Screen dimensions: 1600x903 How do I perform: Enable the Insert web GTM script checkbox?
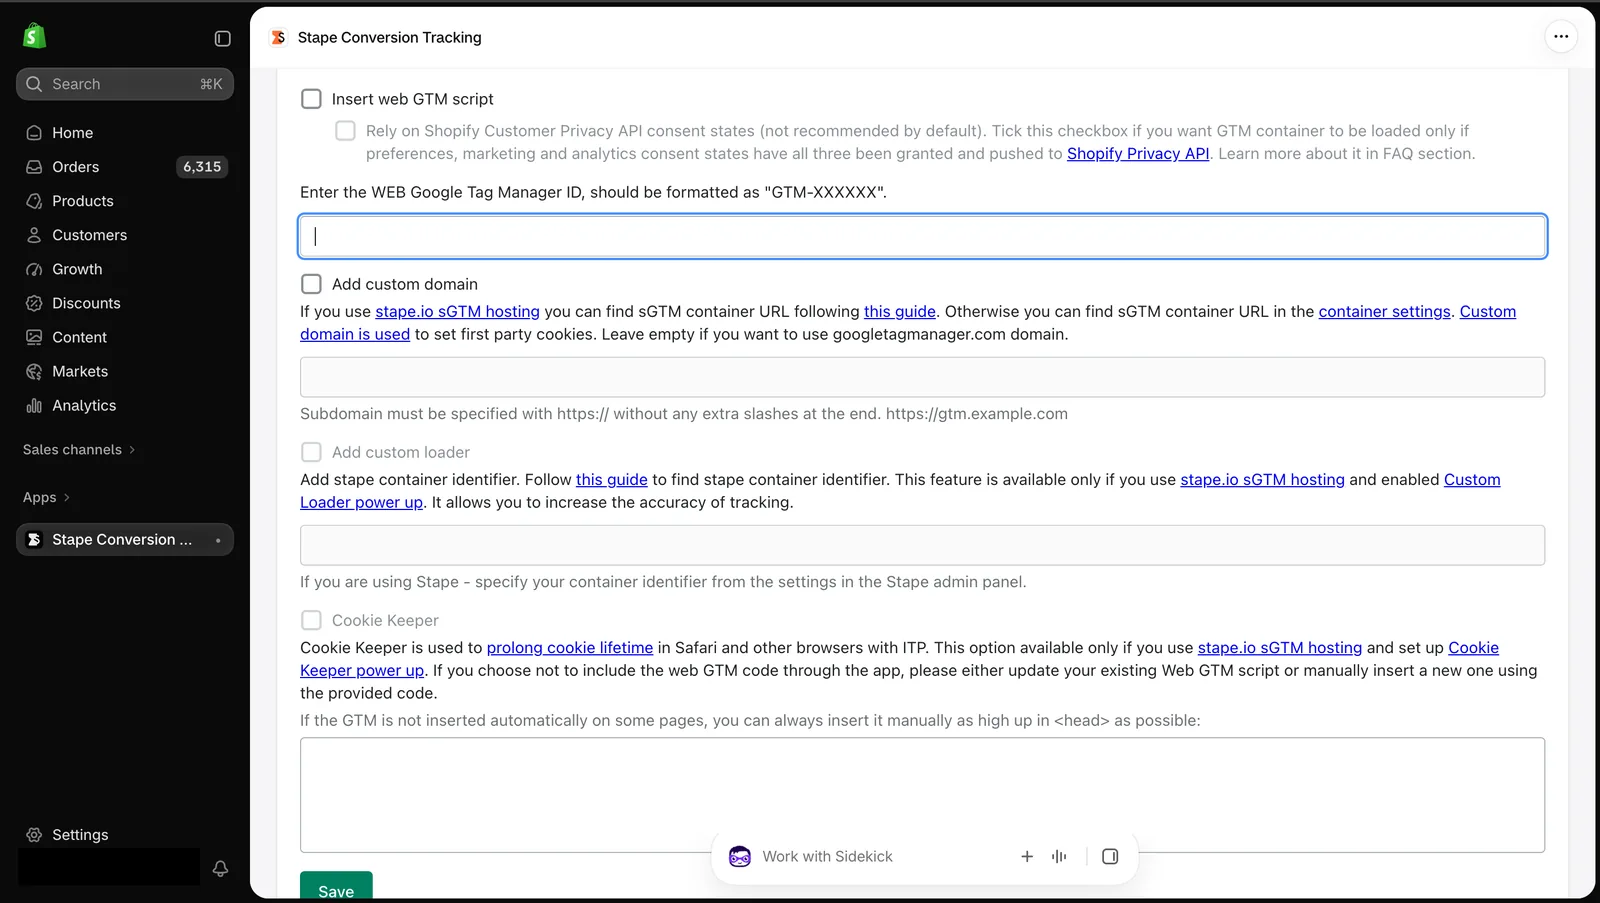(312, 99)
